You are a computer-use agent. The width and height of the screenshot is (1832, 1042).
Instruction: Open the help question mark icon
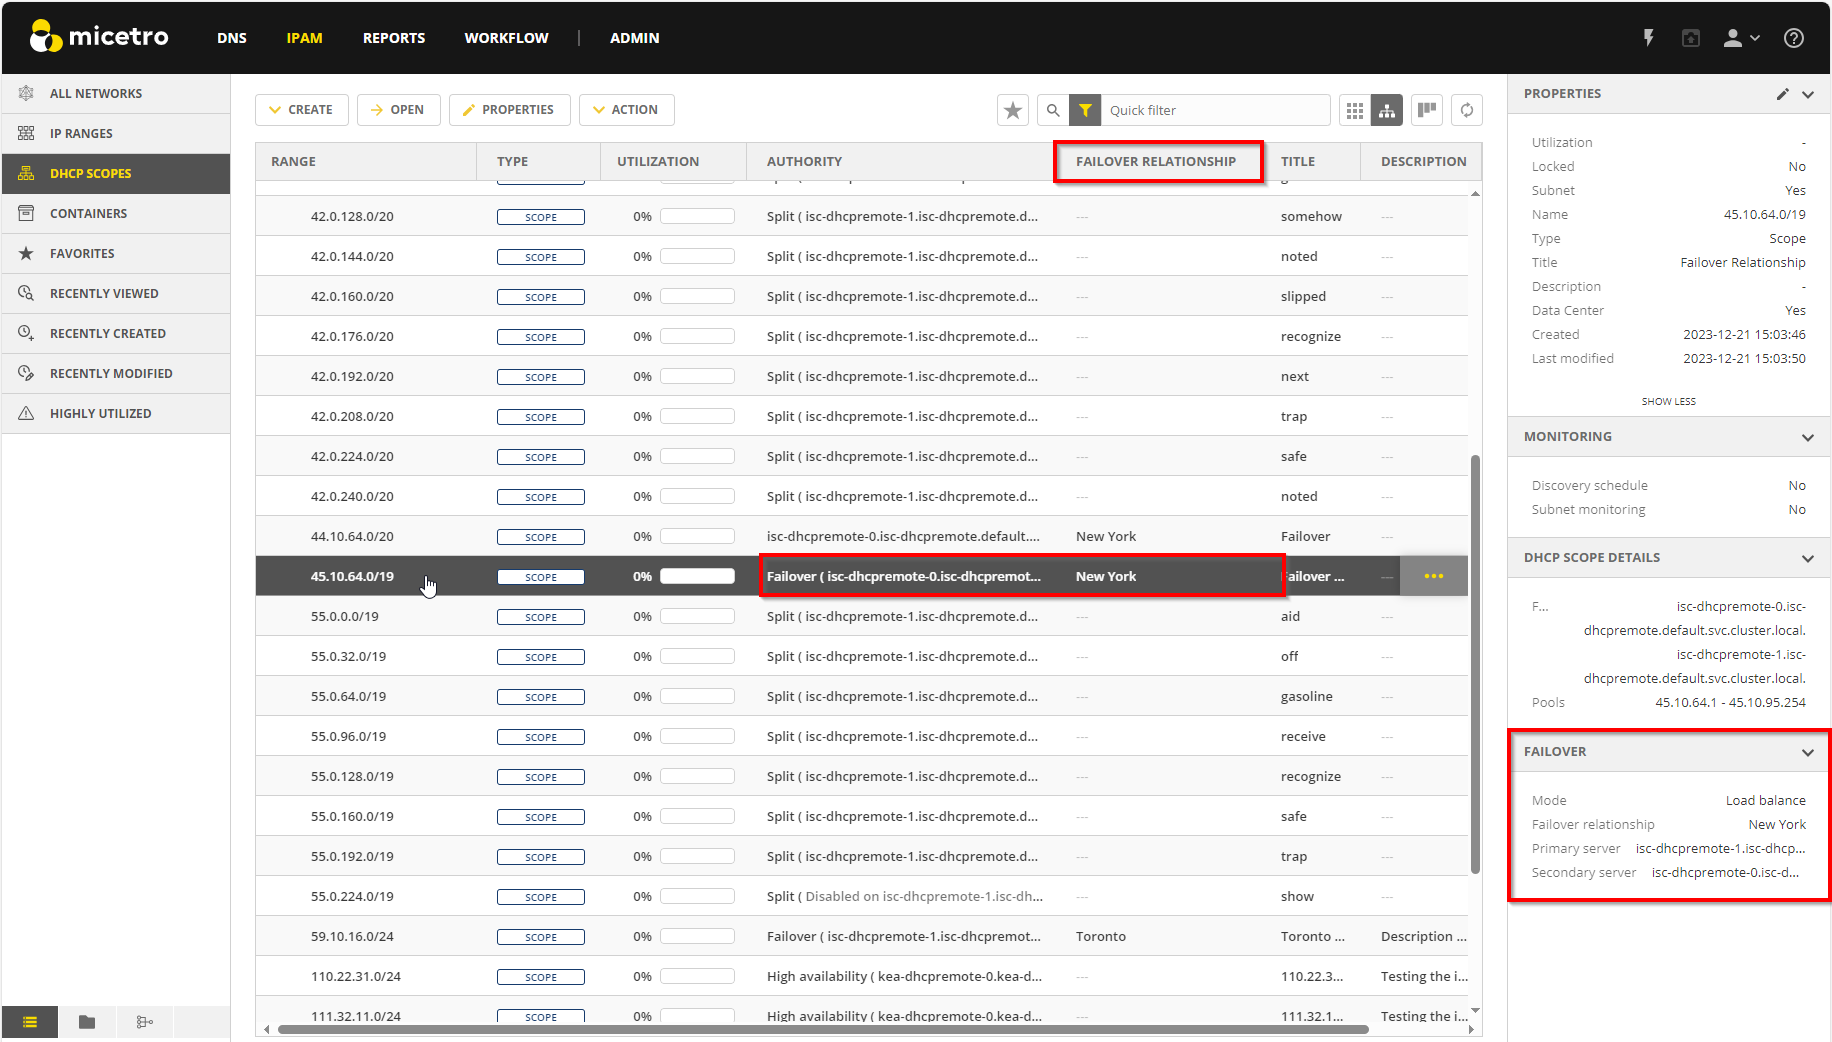tap(1794, 38)
